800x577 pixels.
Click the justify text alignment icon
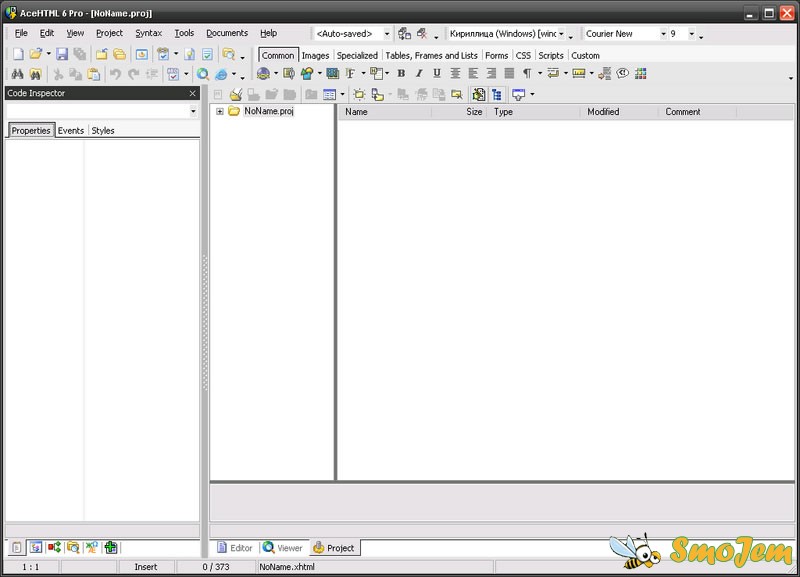point(509,73)
